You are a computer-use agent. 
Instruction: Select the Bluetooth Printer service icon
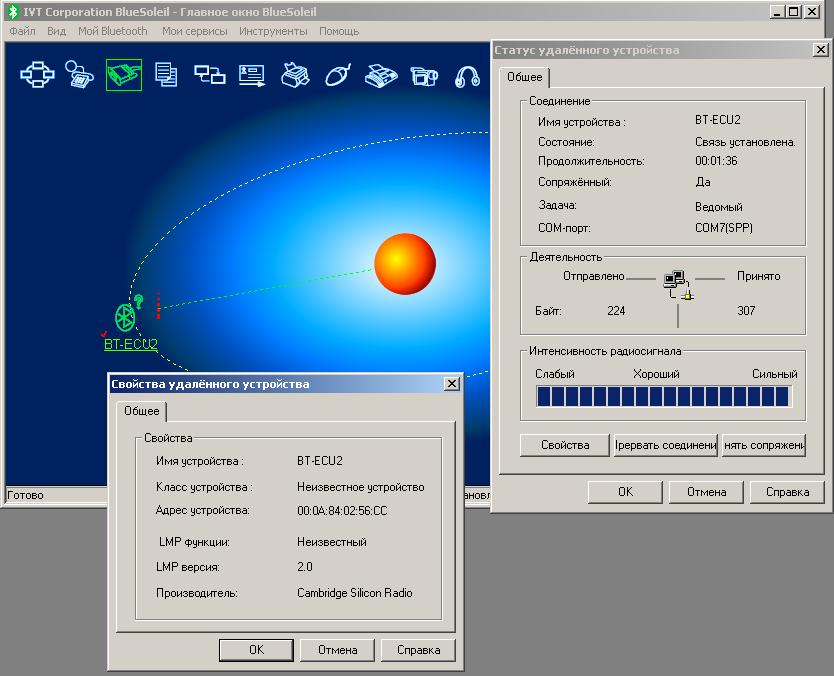tap(295, 74)
